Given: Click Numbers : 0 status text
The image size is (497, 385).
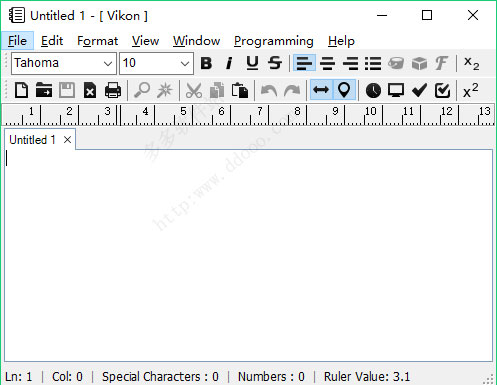Looking at the screenshot, I should (x=271, y=377).
